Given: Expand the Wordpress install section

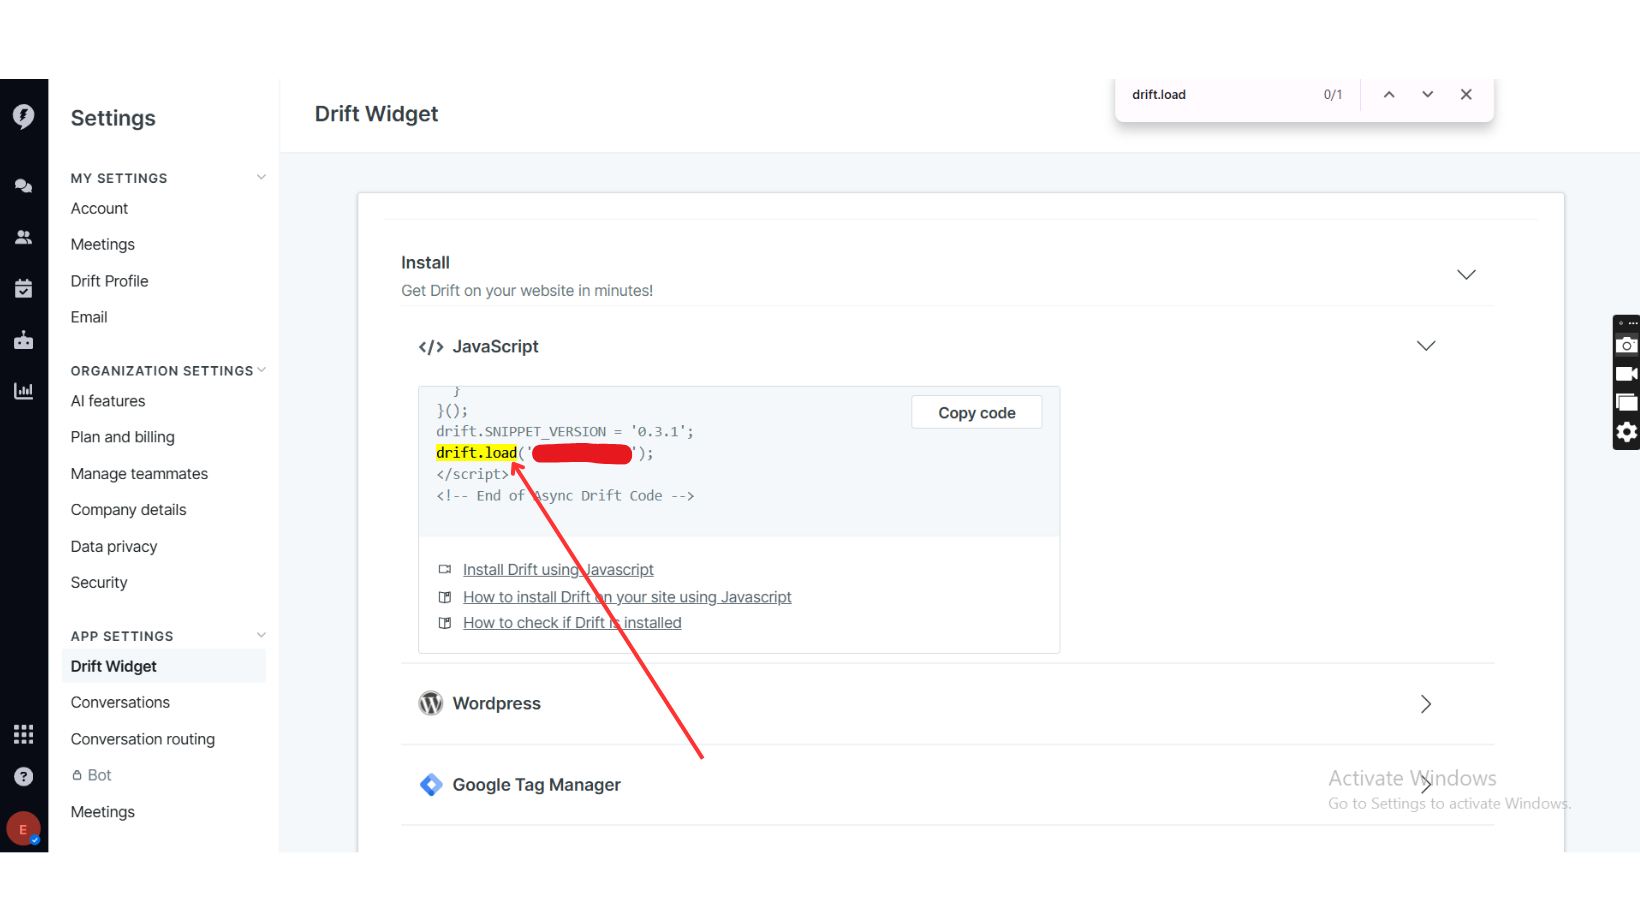Looking at the screenshot, I should click(1426, 704).
